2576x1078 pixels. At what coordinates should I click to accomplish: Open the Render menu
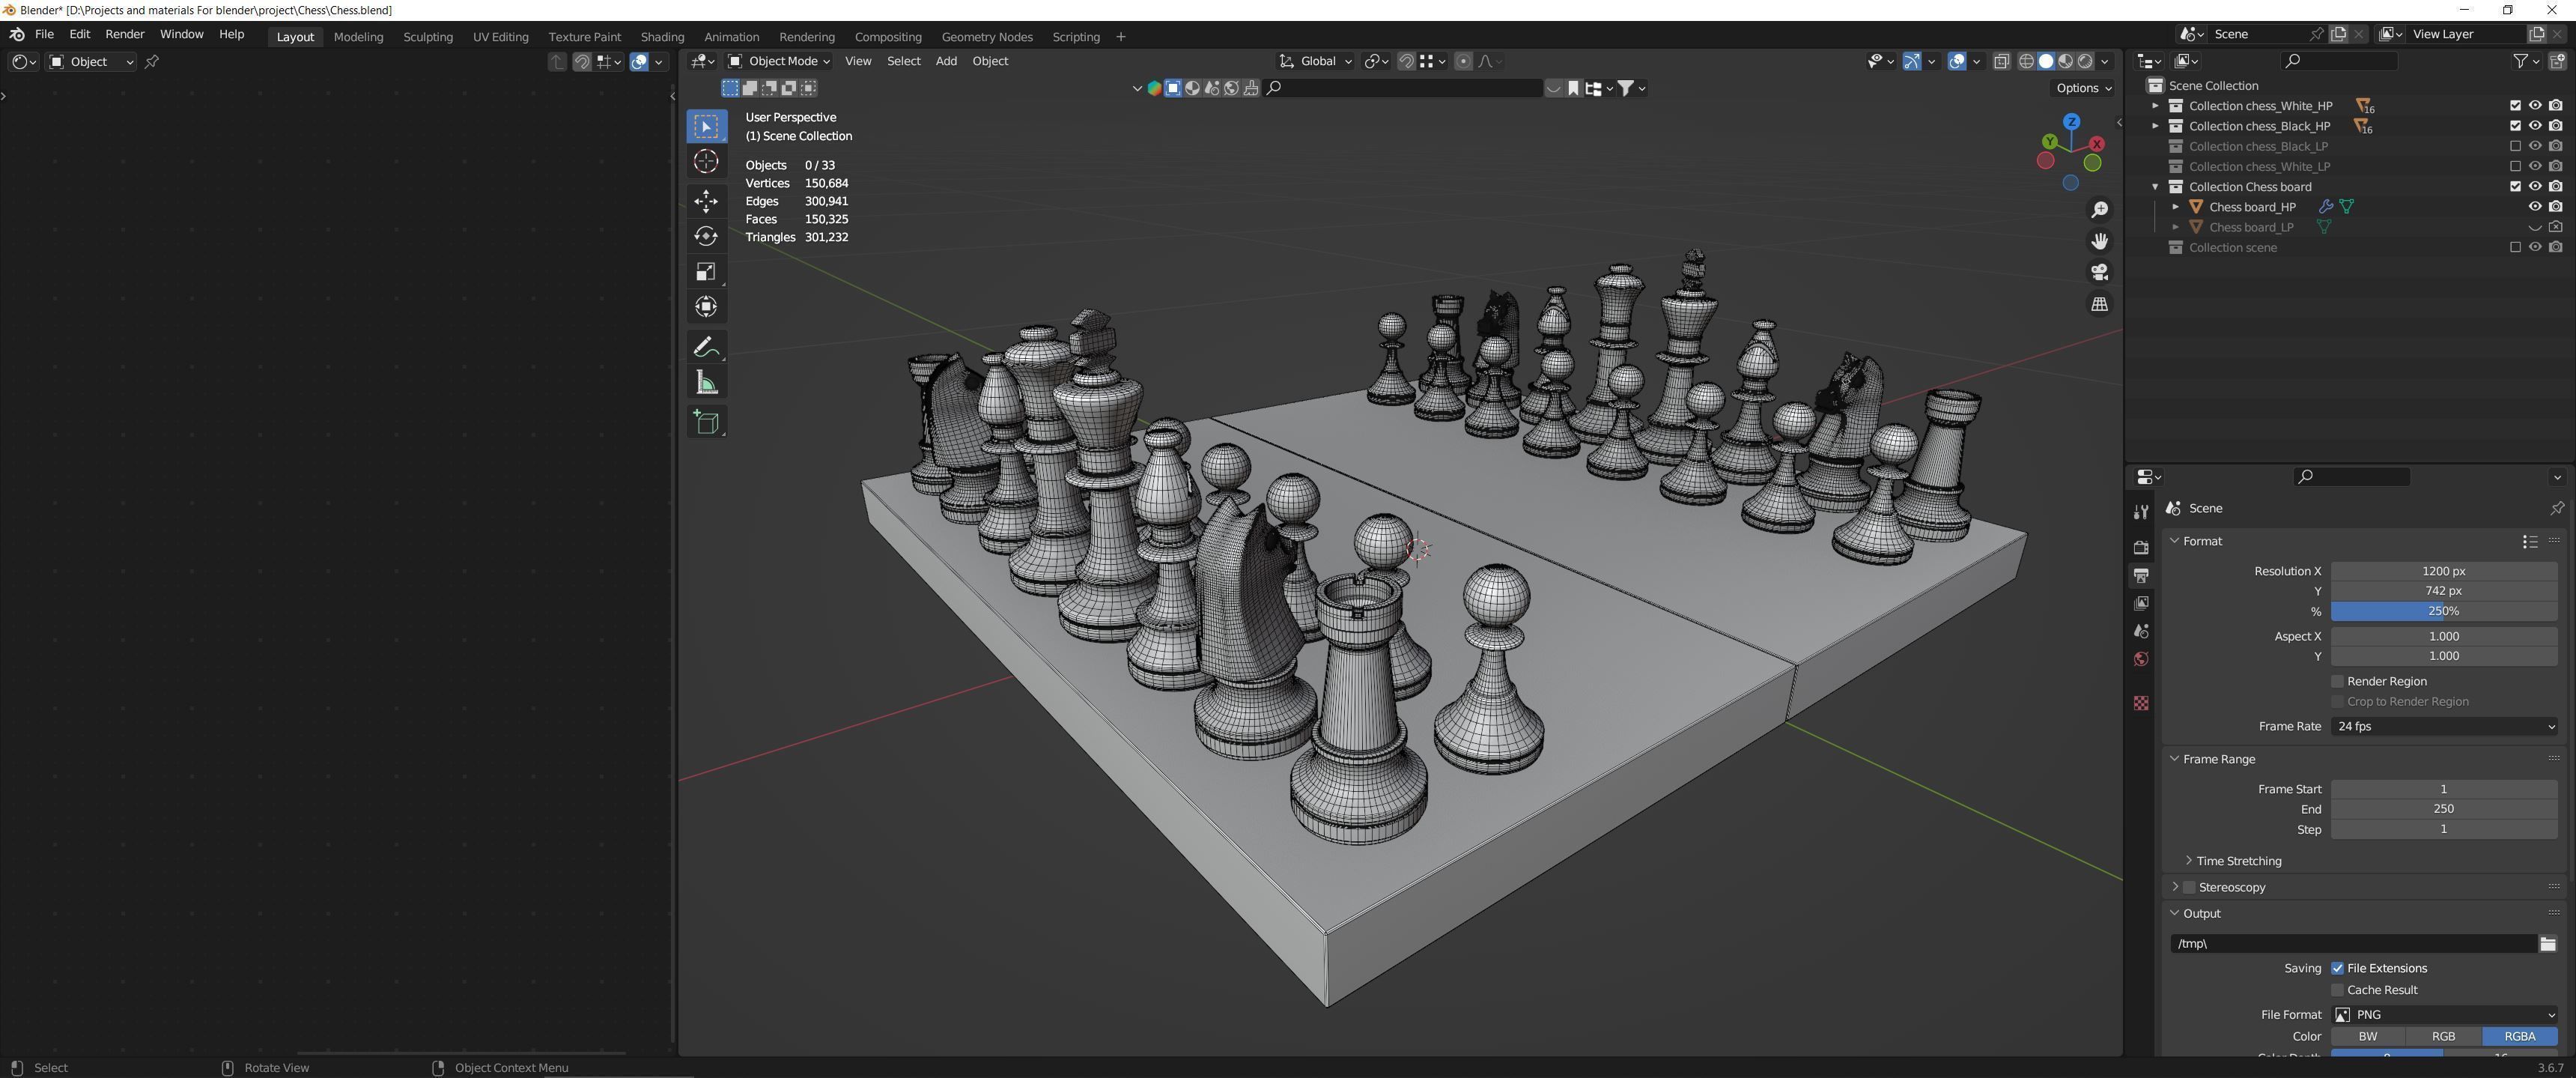point(125,34)
